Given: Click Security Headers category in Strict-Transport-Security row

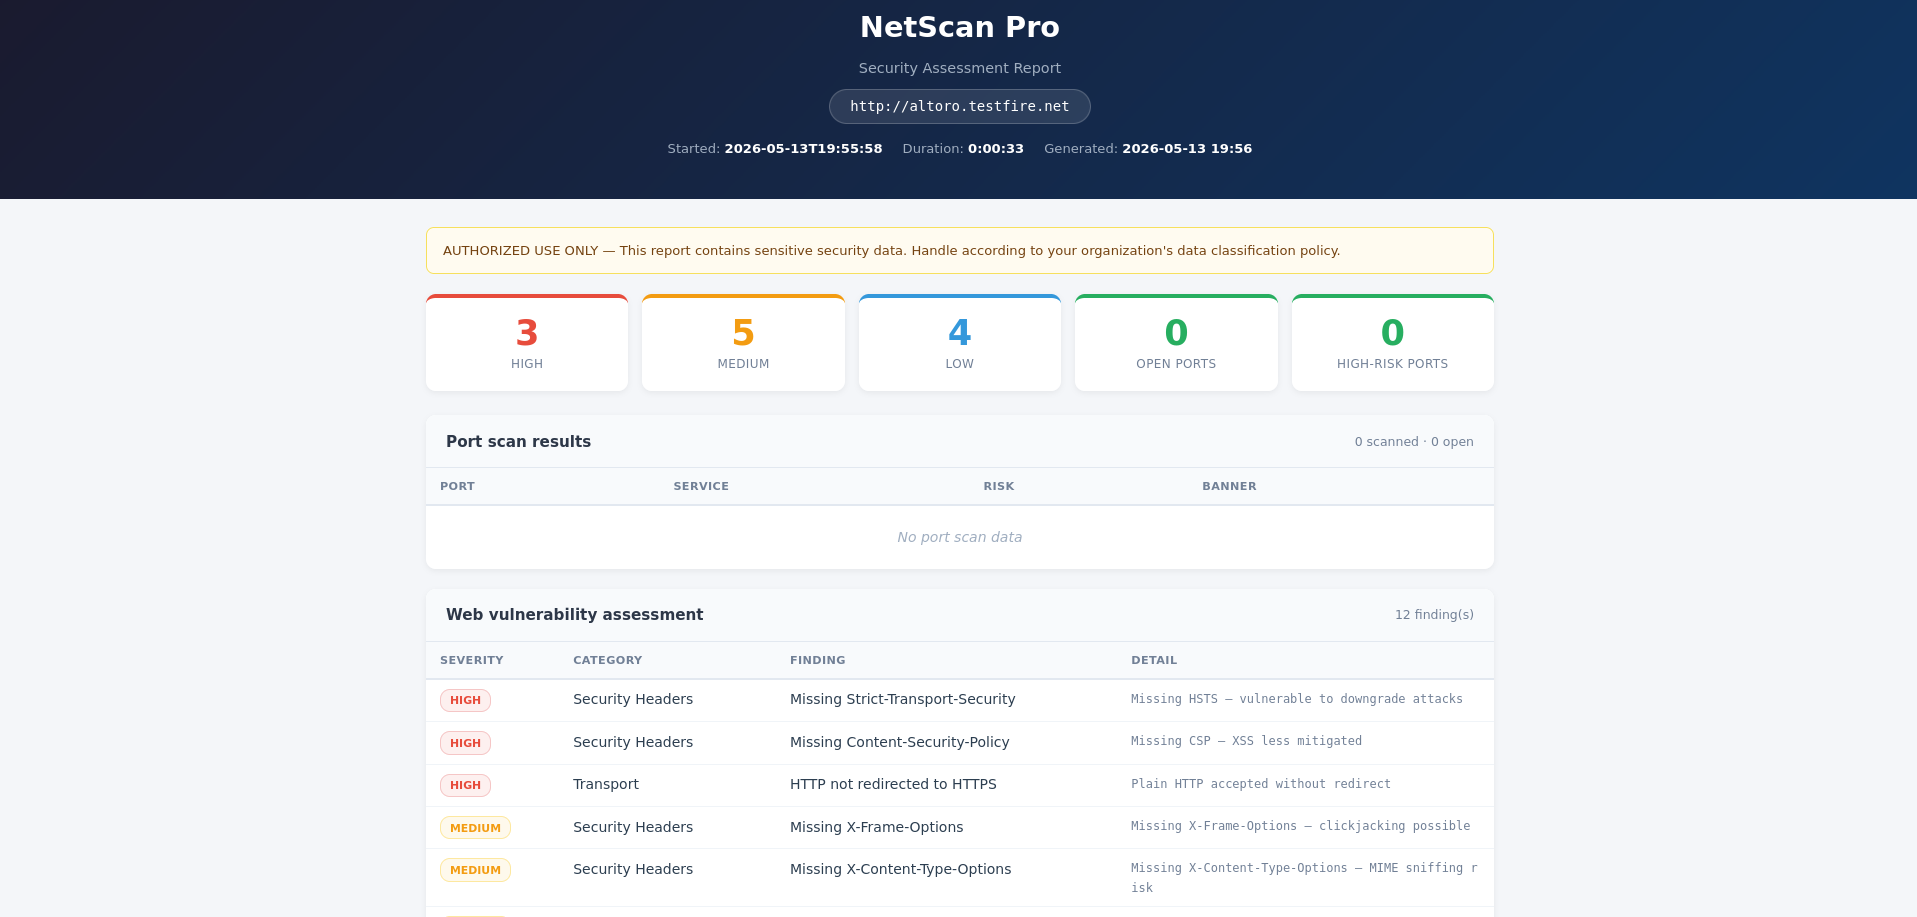Looking at the screenshot, I should [x=632, y=699].
